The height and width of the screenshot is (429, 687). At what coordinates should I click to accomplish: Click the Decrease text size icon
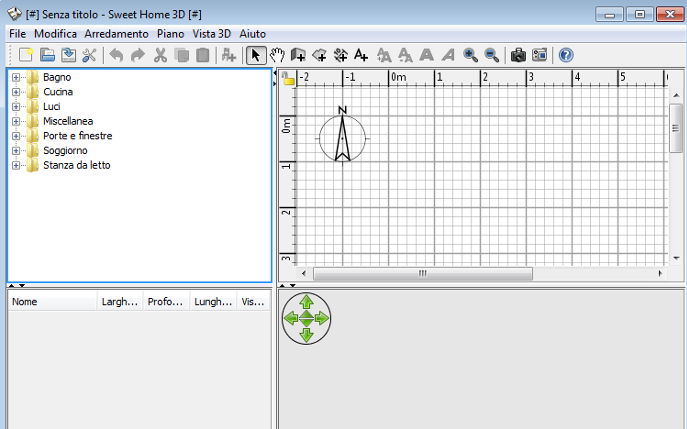tap(405, 55)
